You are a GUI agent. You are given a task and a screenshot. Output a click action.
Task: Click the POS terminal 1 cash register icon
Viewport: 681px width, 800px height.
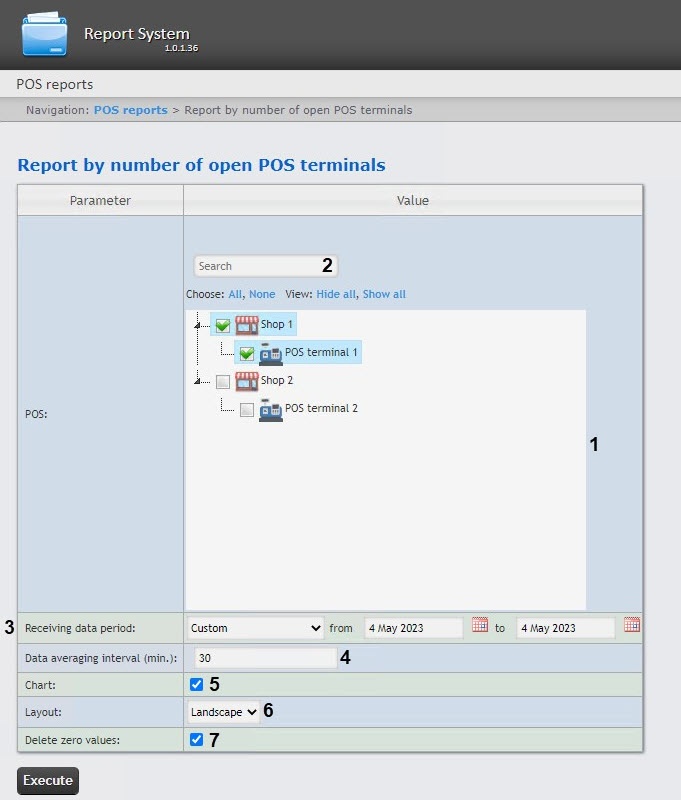pos(271,353)
